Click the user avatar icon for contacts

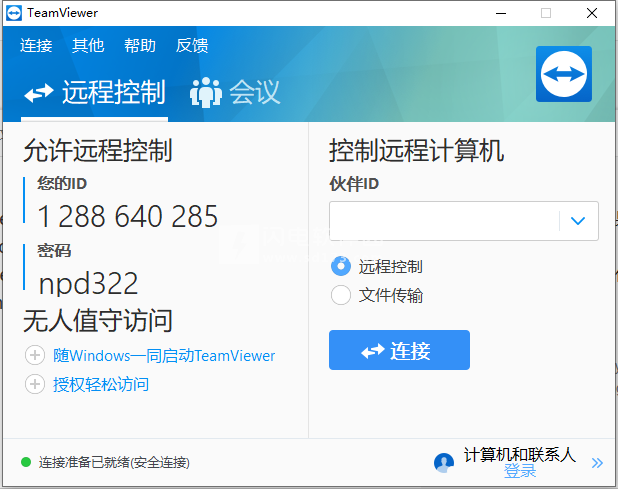click(x=444, y=463)
